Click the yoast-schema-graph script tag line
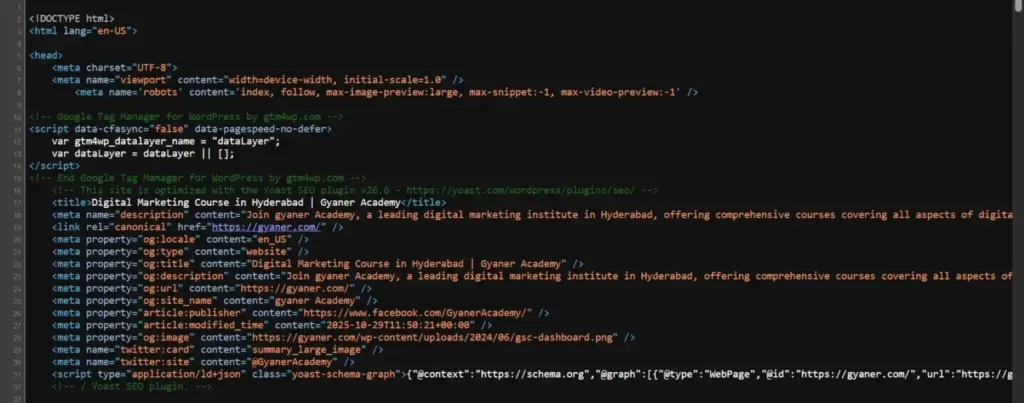The height and width of the screenshot is (403, 1024). 532,374
